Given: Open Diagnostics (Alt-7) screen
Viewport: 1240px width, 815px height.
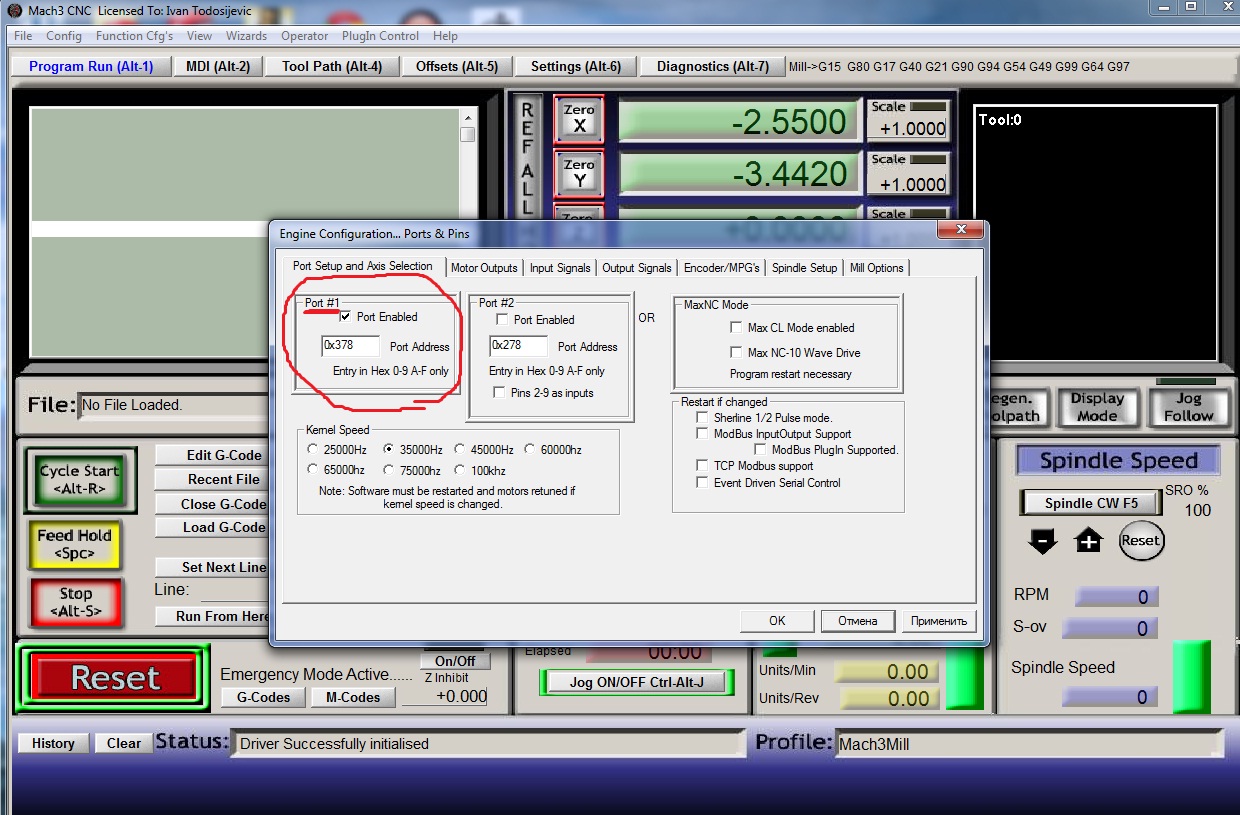Looking at the screenshot, I should (712, 66).
